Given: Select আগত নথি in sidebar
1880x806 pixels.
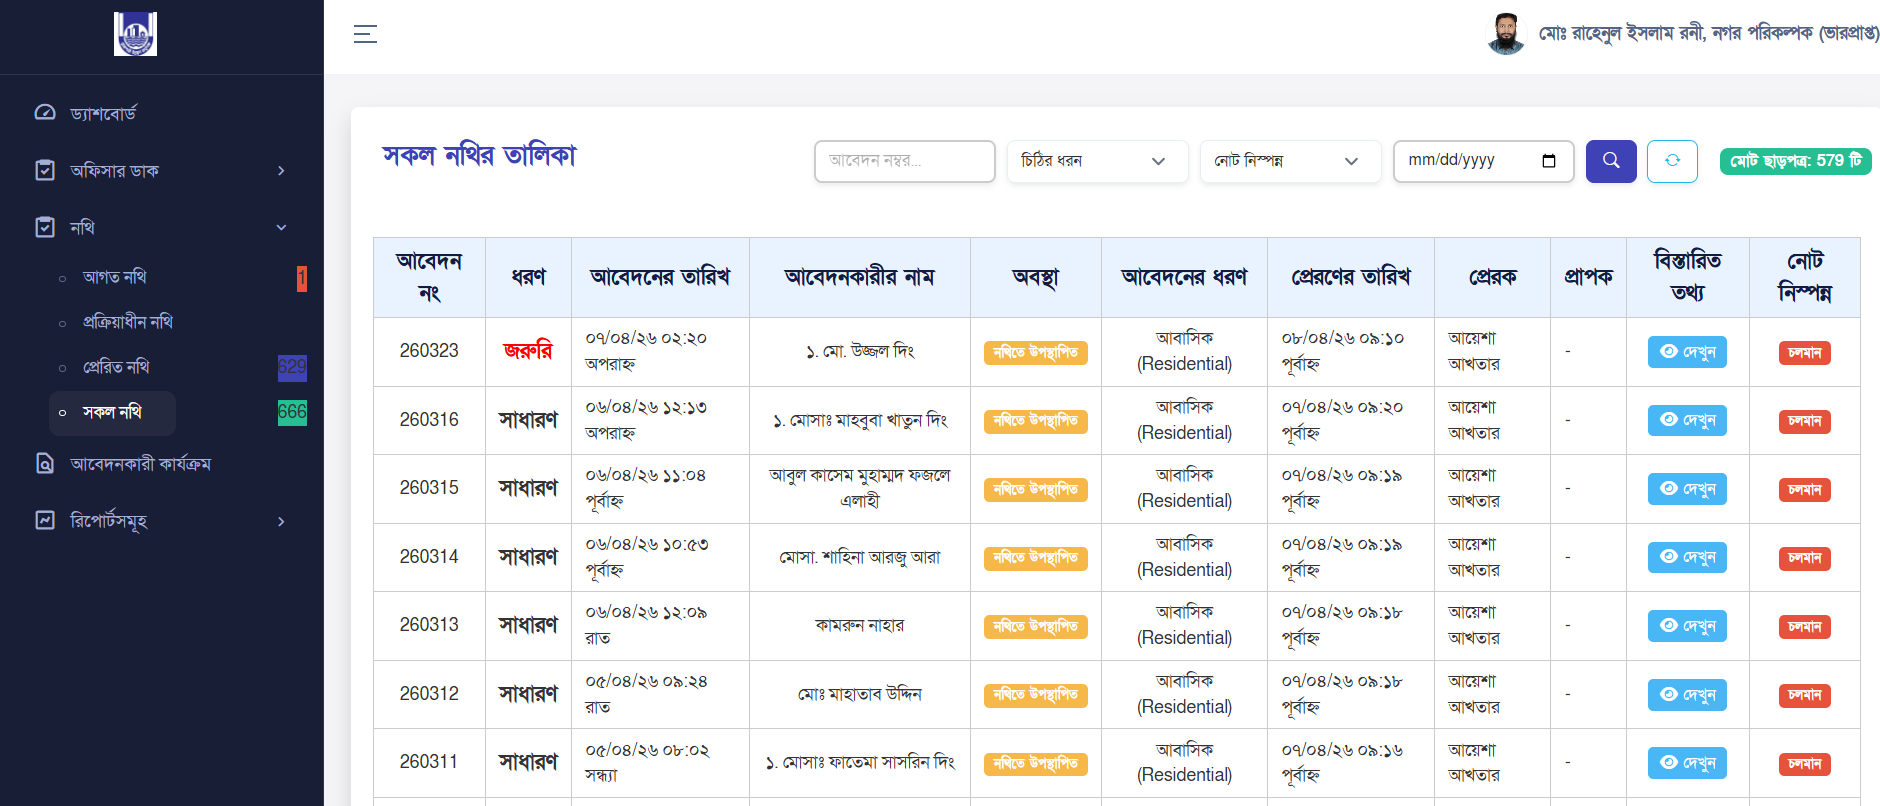Looking at the screenshot, I should click(115, 277).
